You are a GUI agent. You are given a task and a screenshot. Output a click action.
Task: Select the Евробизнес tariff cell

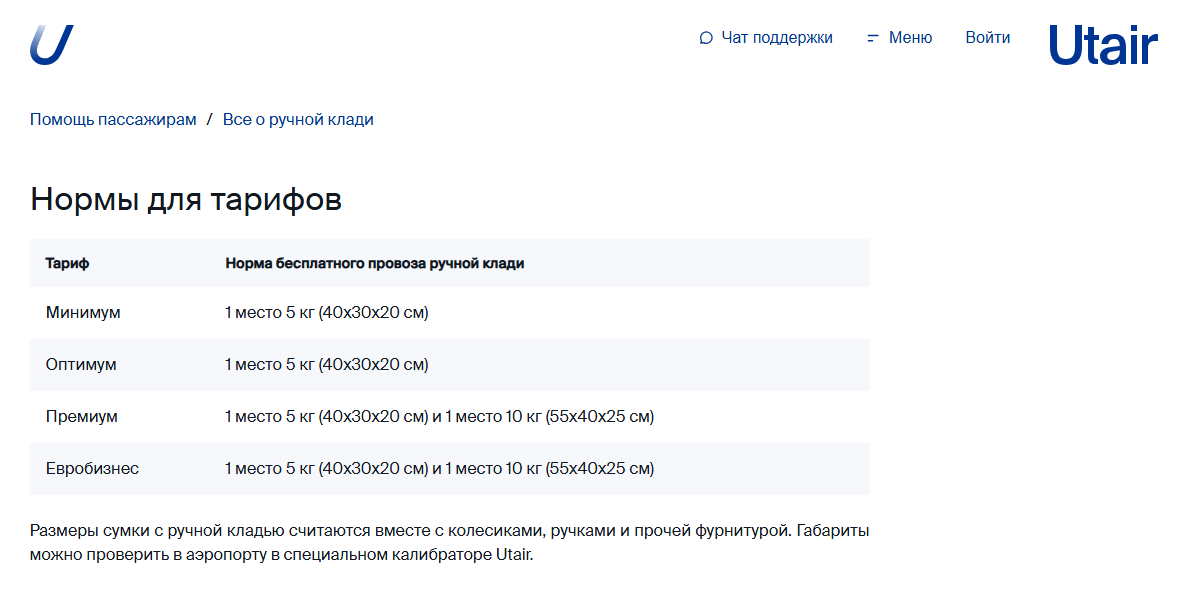coord(92,469)
